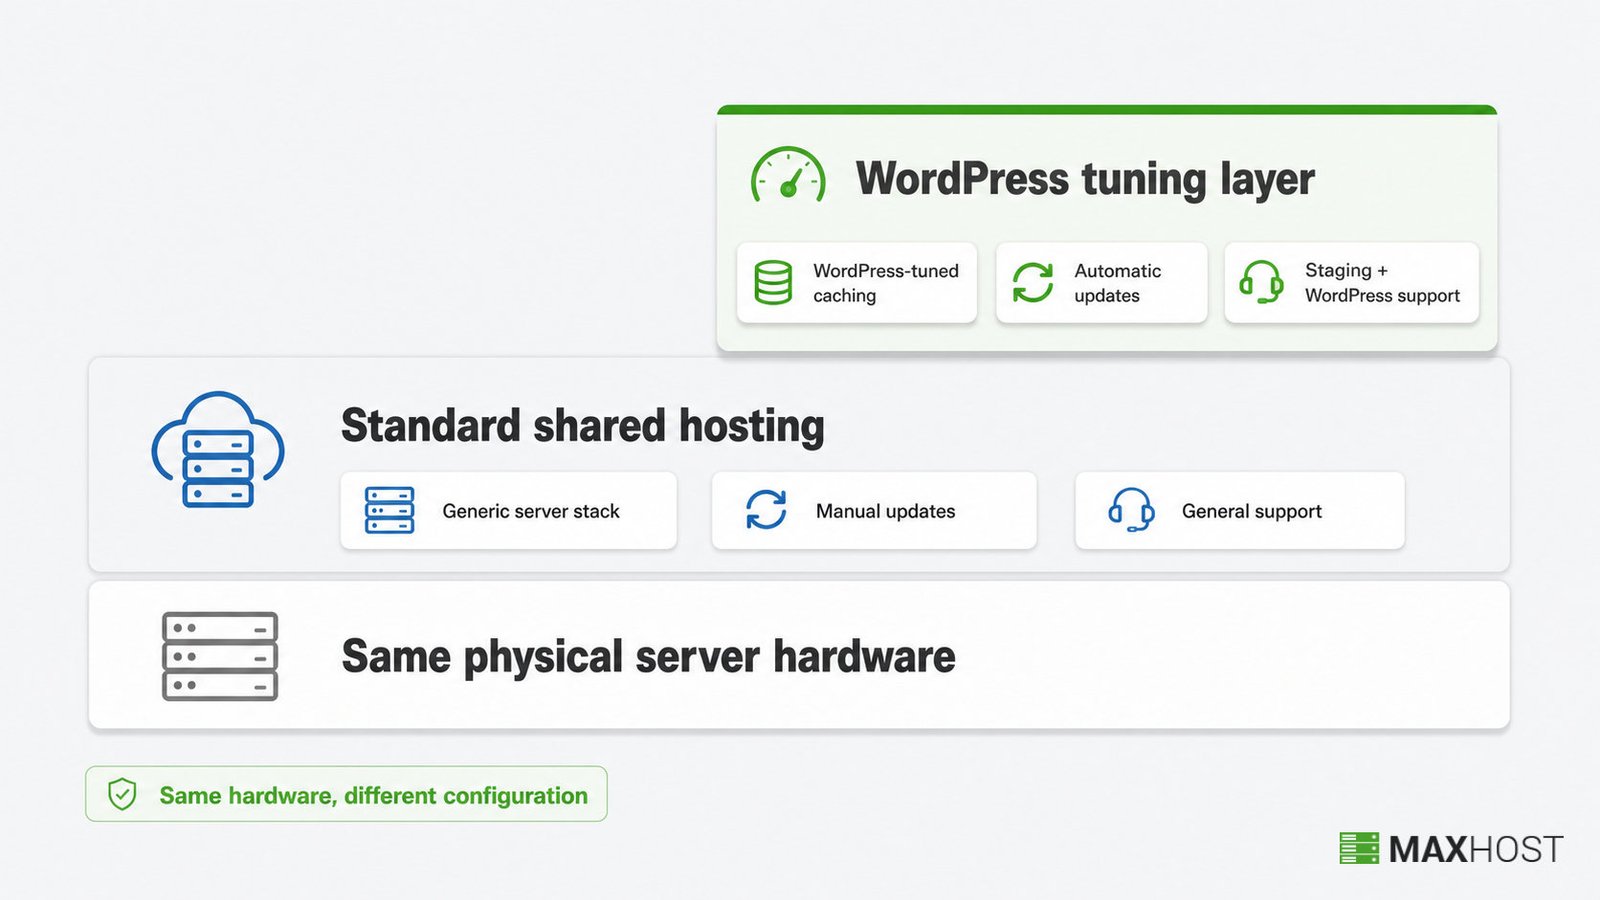Click the green speedometer gauge icon
This screenshot has width=1600, height=900.
[x=788, y=175]
